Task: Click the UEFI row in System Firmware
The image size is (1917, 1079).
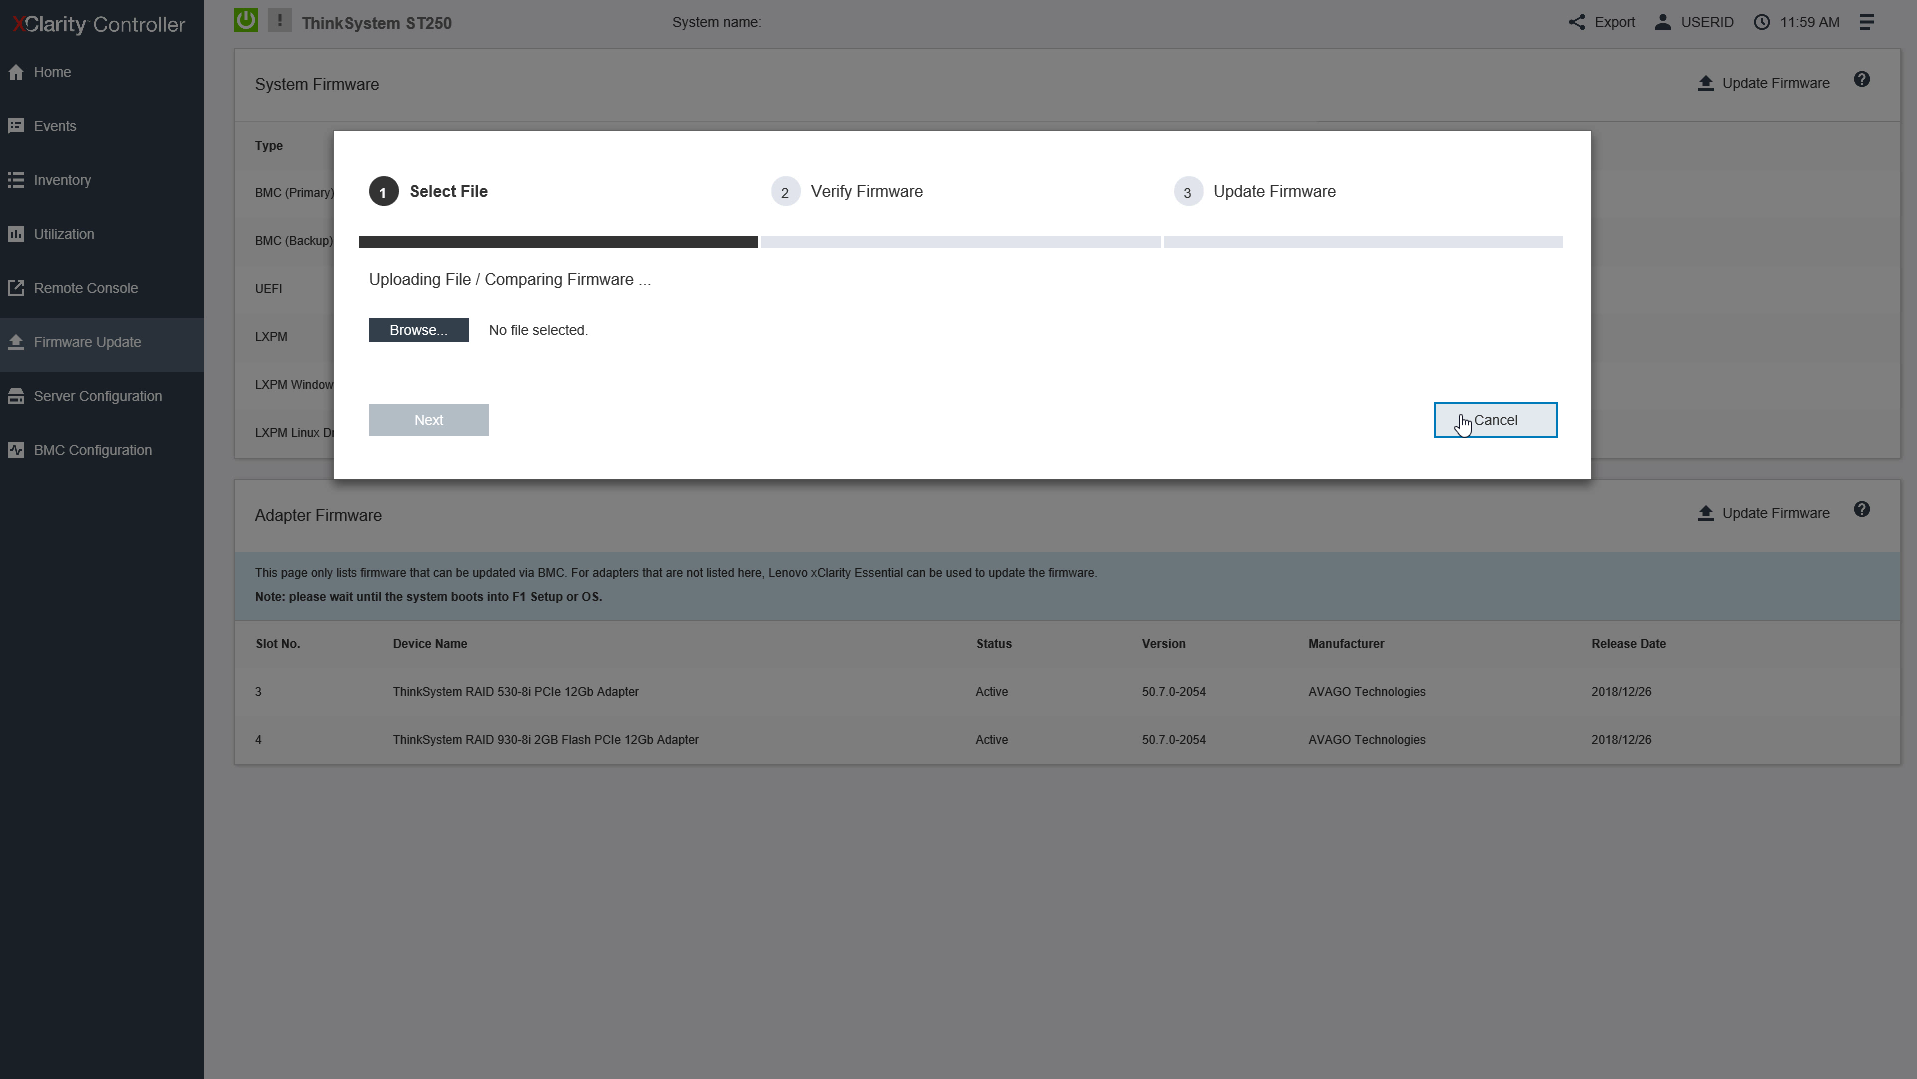Action: click(x=268, y=289)
